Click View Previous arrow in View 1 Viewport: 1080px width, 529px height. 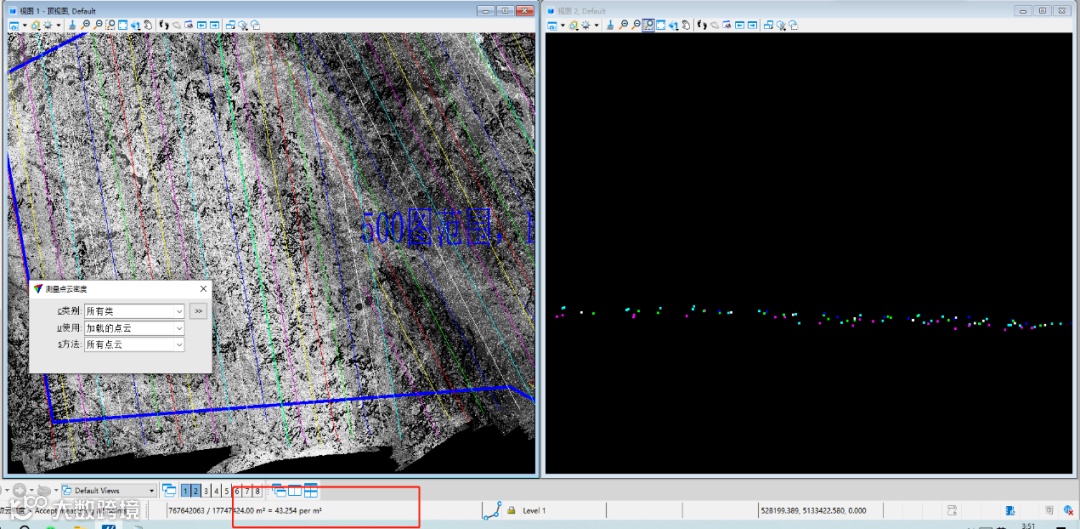tap(202, 25)
